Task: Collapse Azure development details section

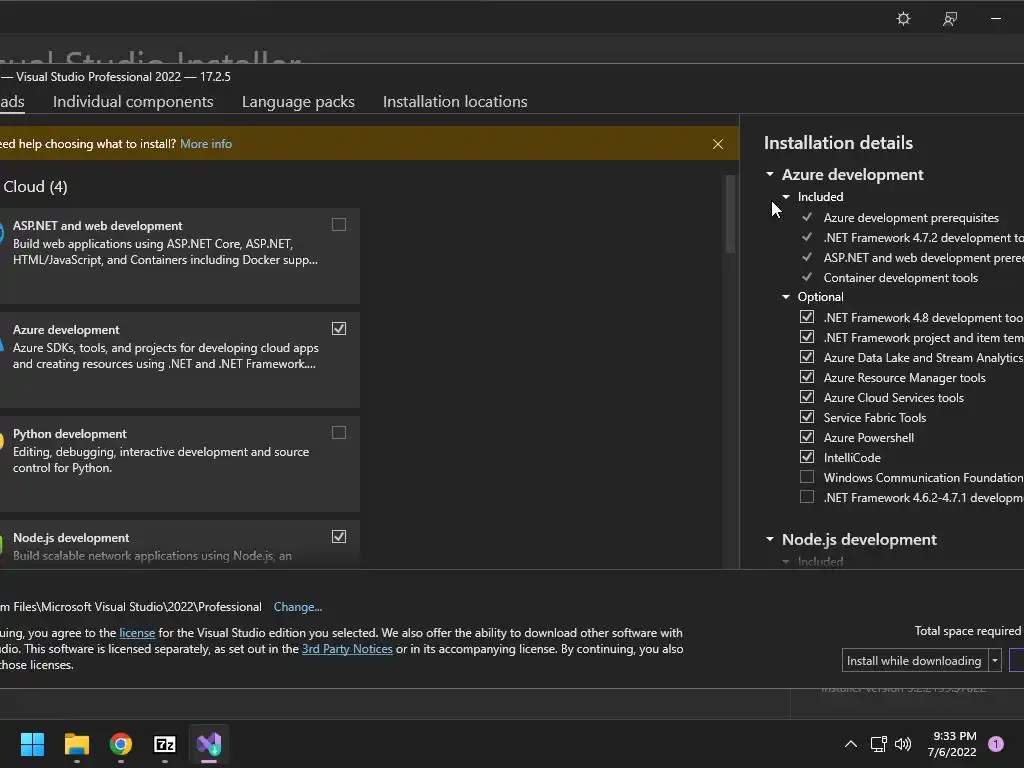Action: click(770, 174)
